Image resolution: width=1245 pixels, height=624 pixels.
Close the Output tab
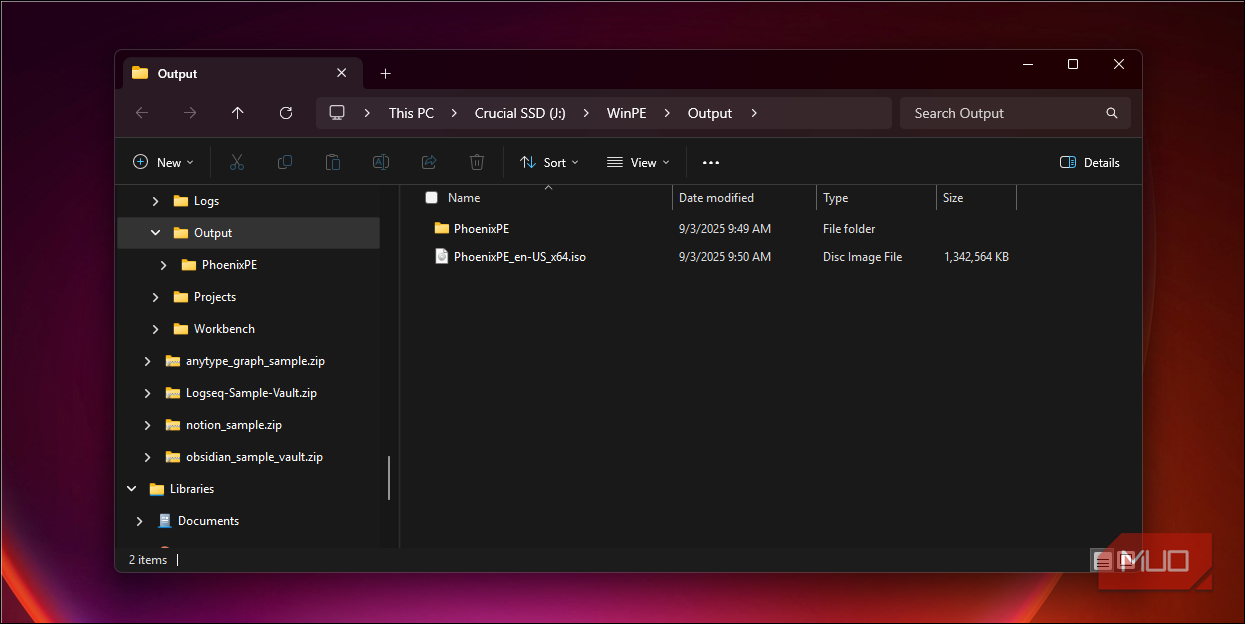[x=341, y=73]
